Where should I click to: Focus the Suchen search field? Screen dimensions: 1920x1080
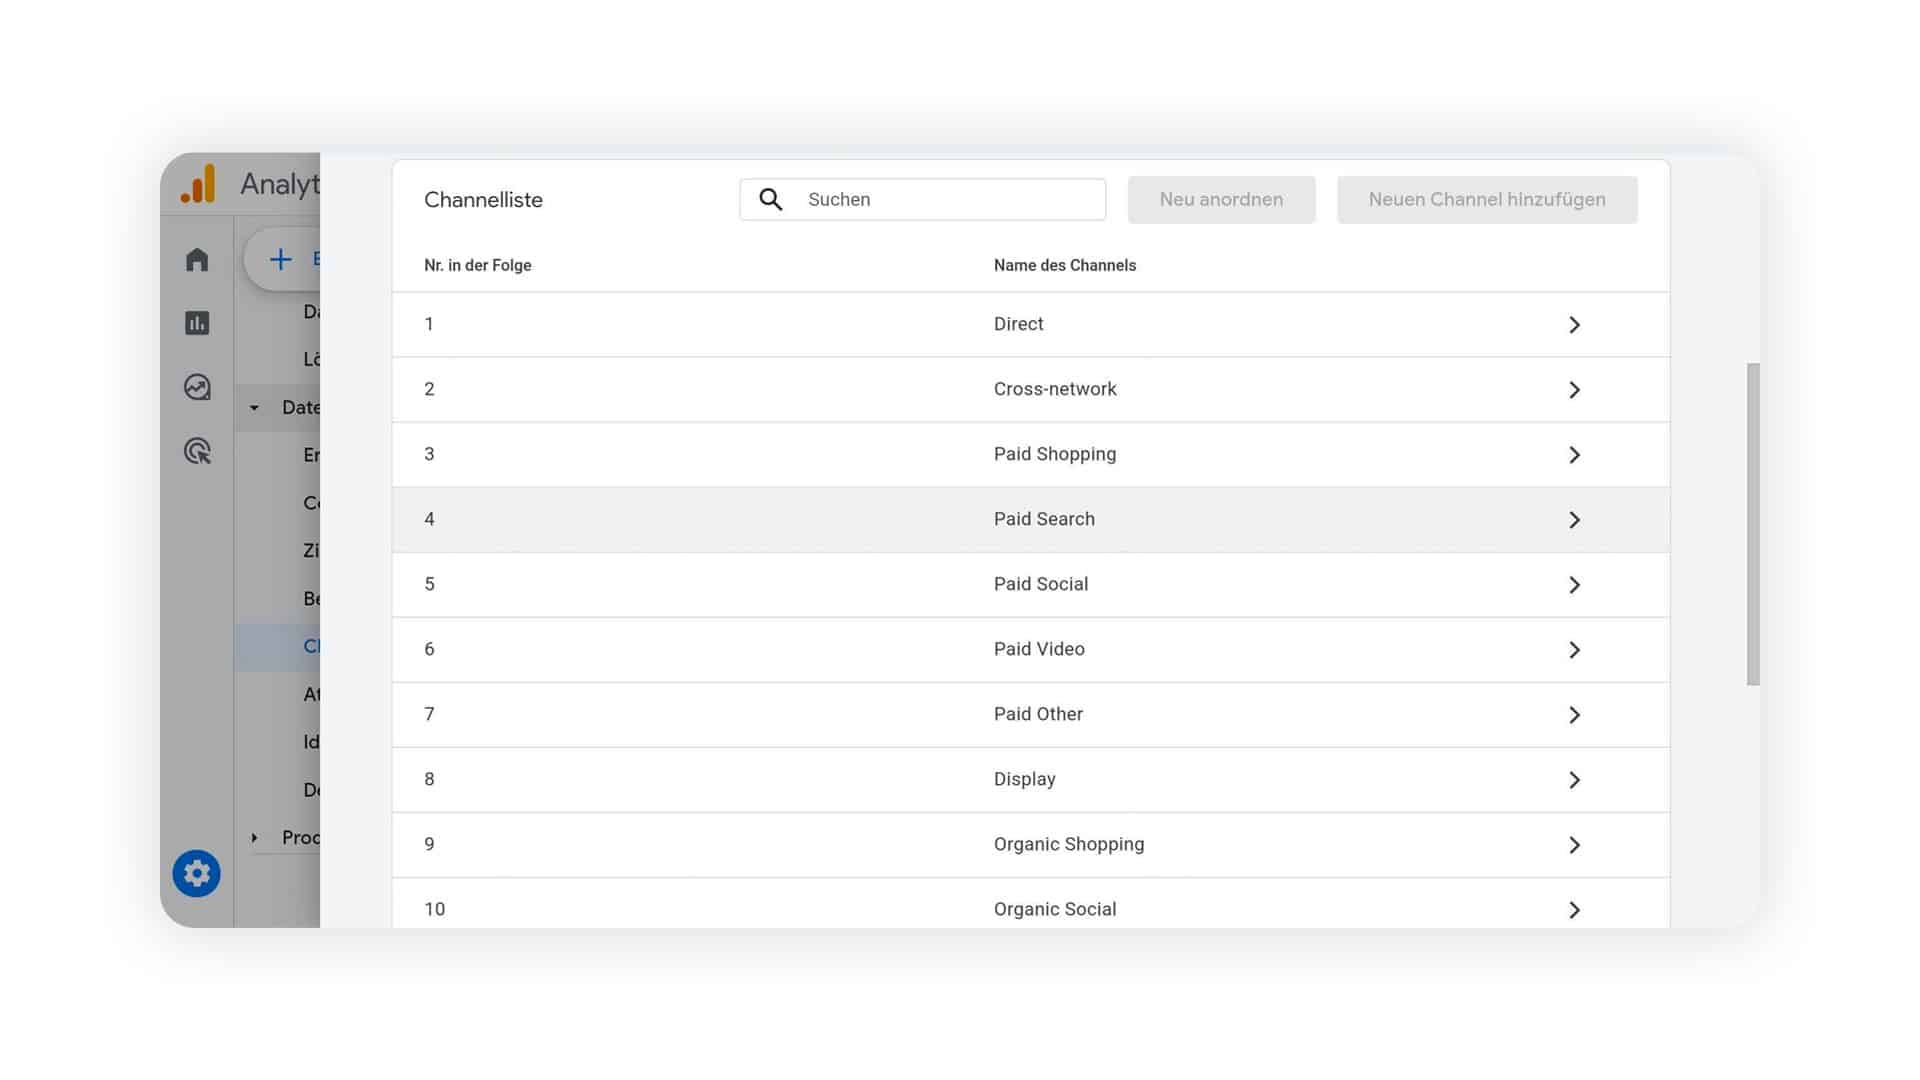coord(922,199)
